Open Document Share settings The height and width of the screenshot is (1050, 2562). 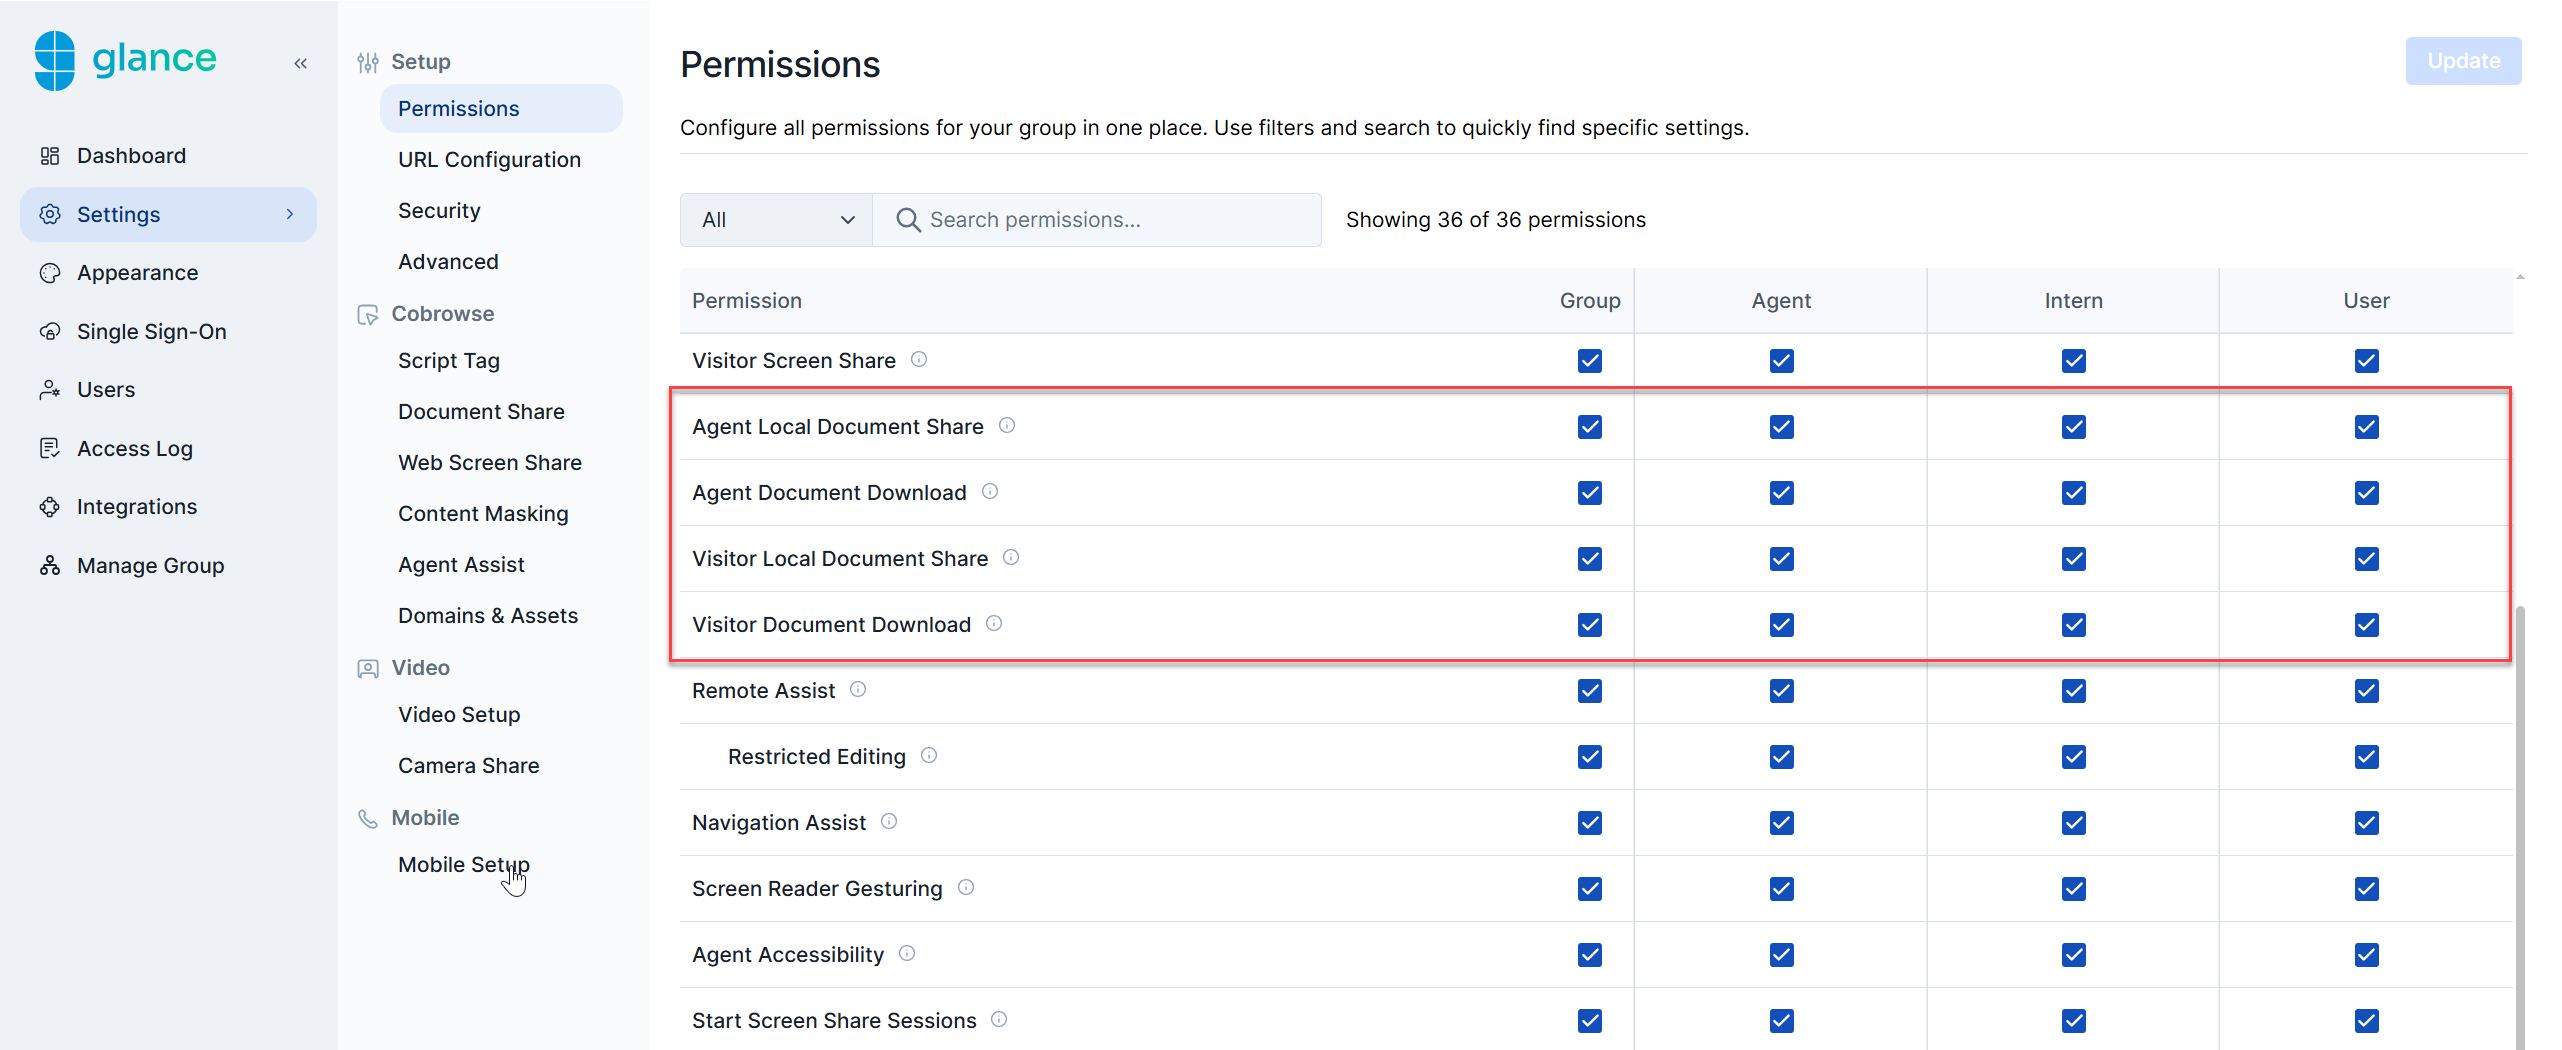481,412
